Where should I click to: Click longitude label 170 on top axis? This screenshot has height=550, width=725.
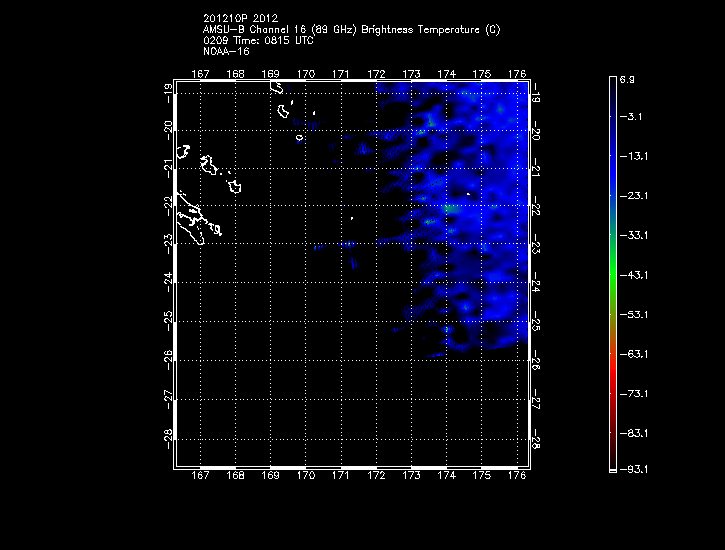tap(305, 74)
